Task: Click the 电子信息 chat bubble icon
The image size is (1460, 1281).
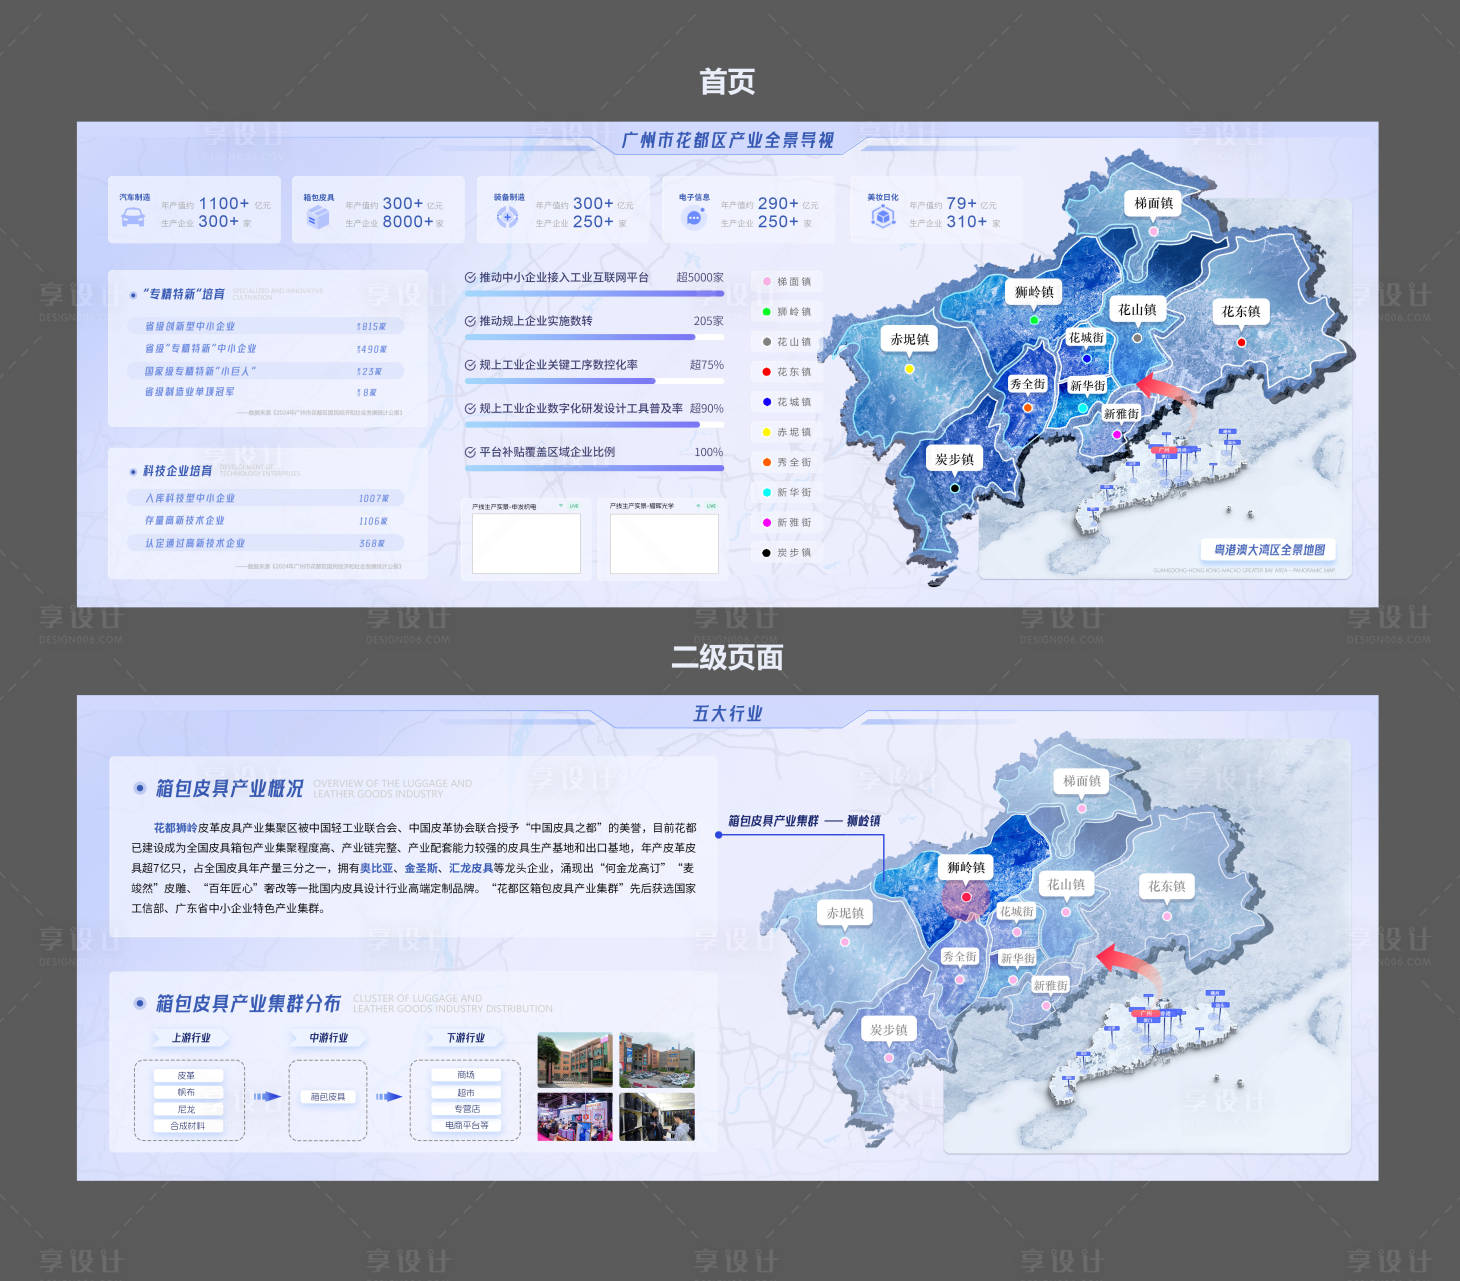Action: pos(693,217)
